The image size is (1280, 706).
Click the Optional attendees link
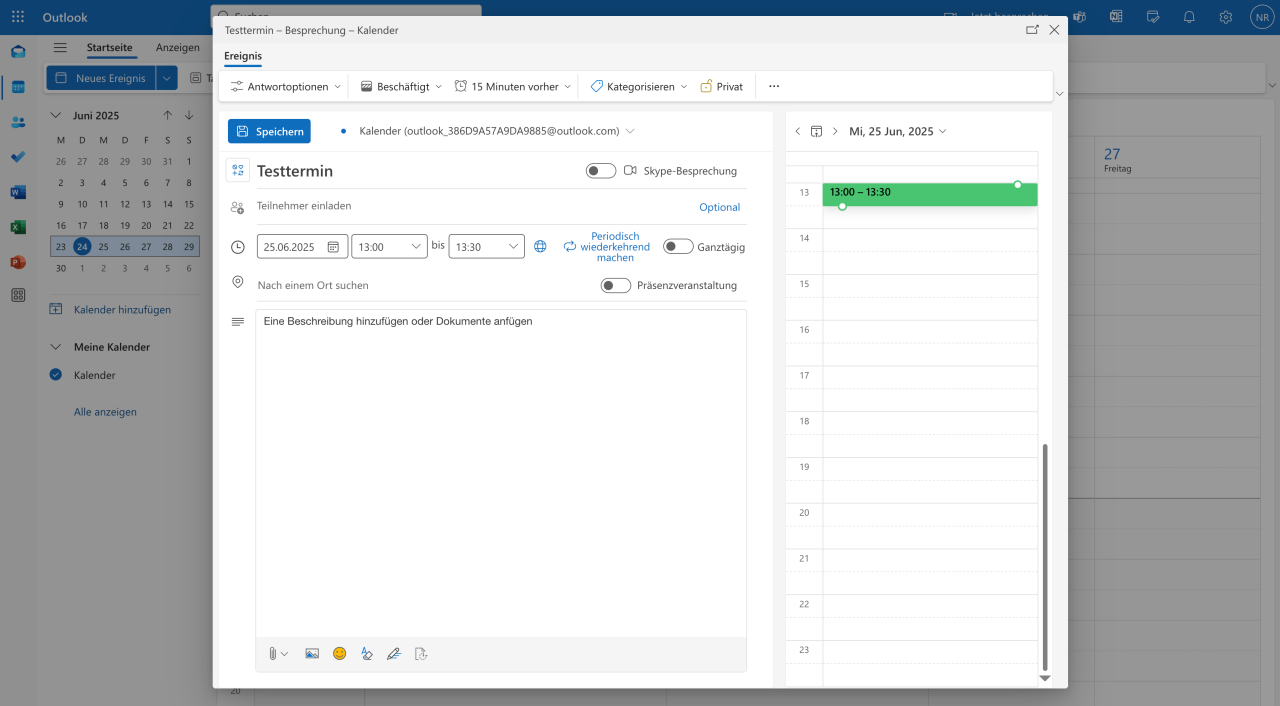[x=720, y=207]
